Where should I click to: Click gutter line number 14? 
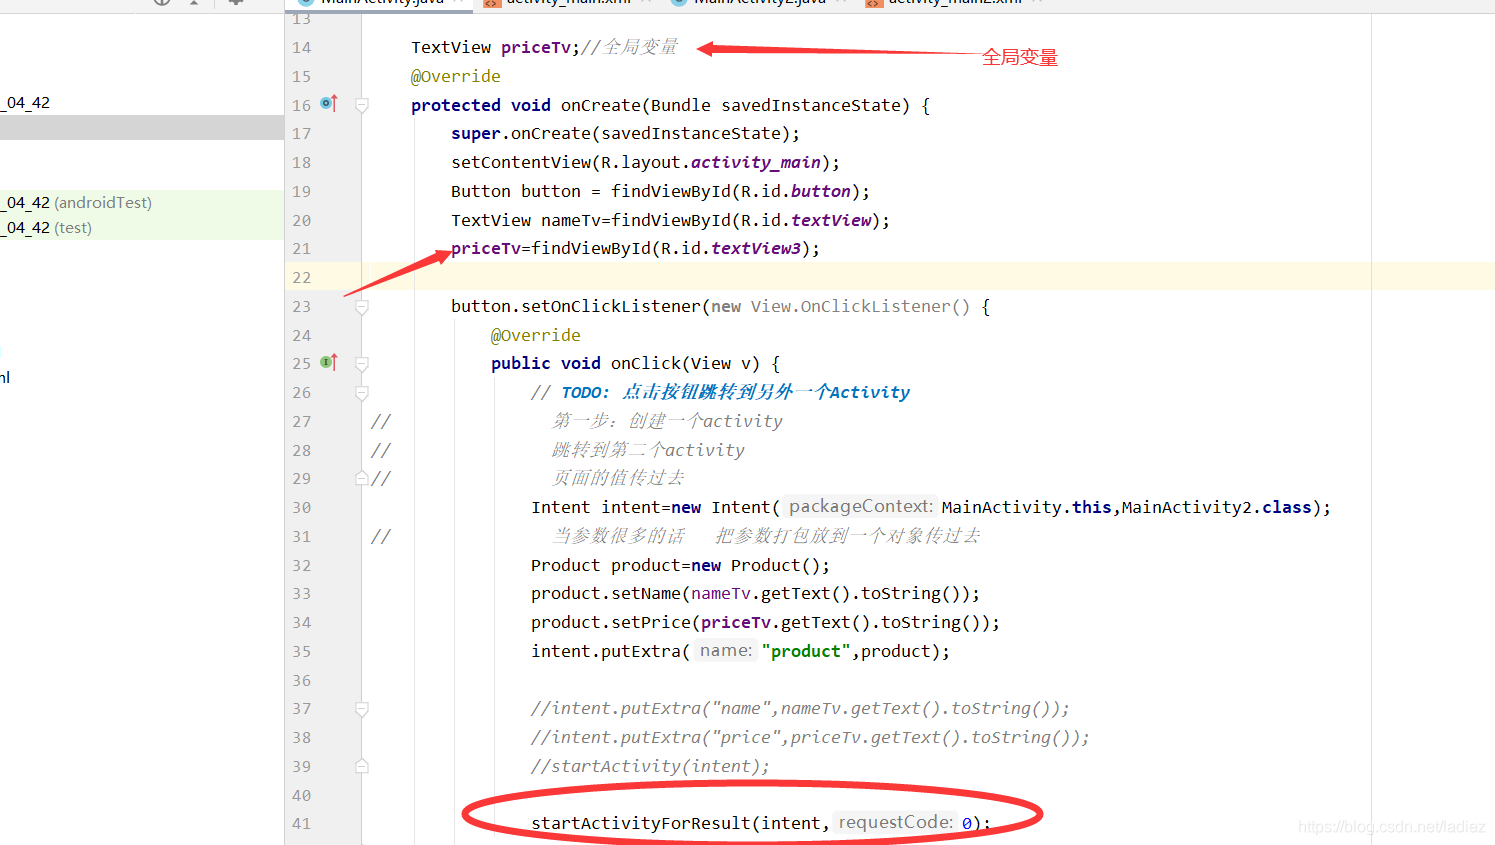[x=301, y=47]
